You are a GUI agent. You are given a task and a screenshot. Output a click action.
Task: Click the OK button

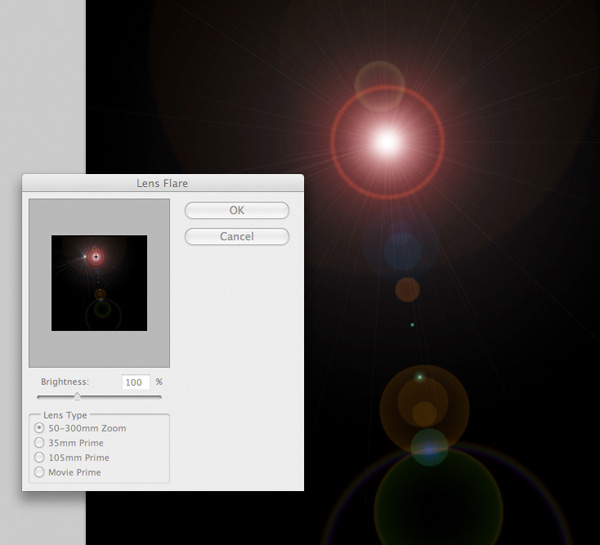click(237, 211)
